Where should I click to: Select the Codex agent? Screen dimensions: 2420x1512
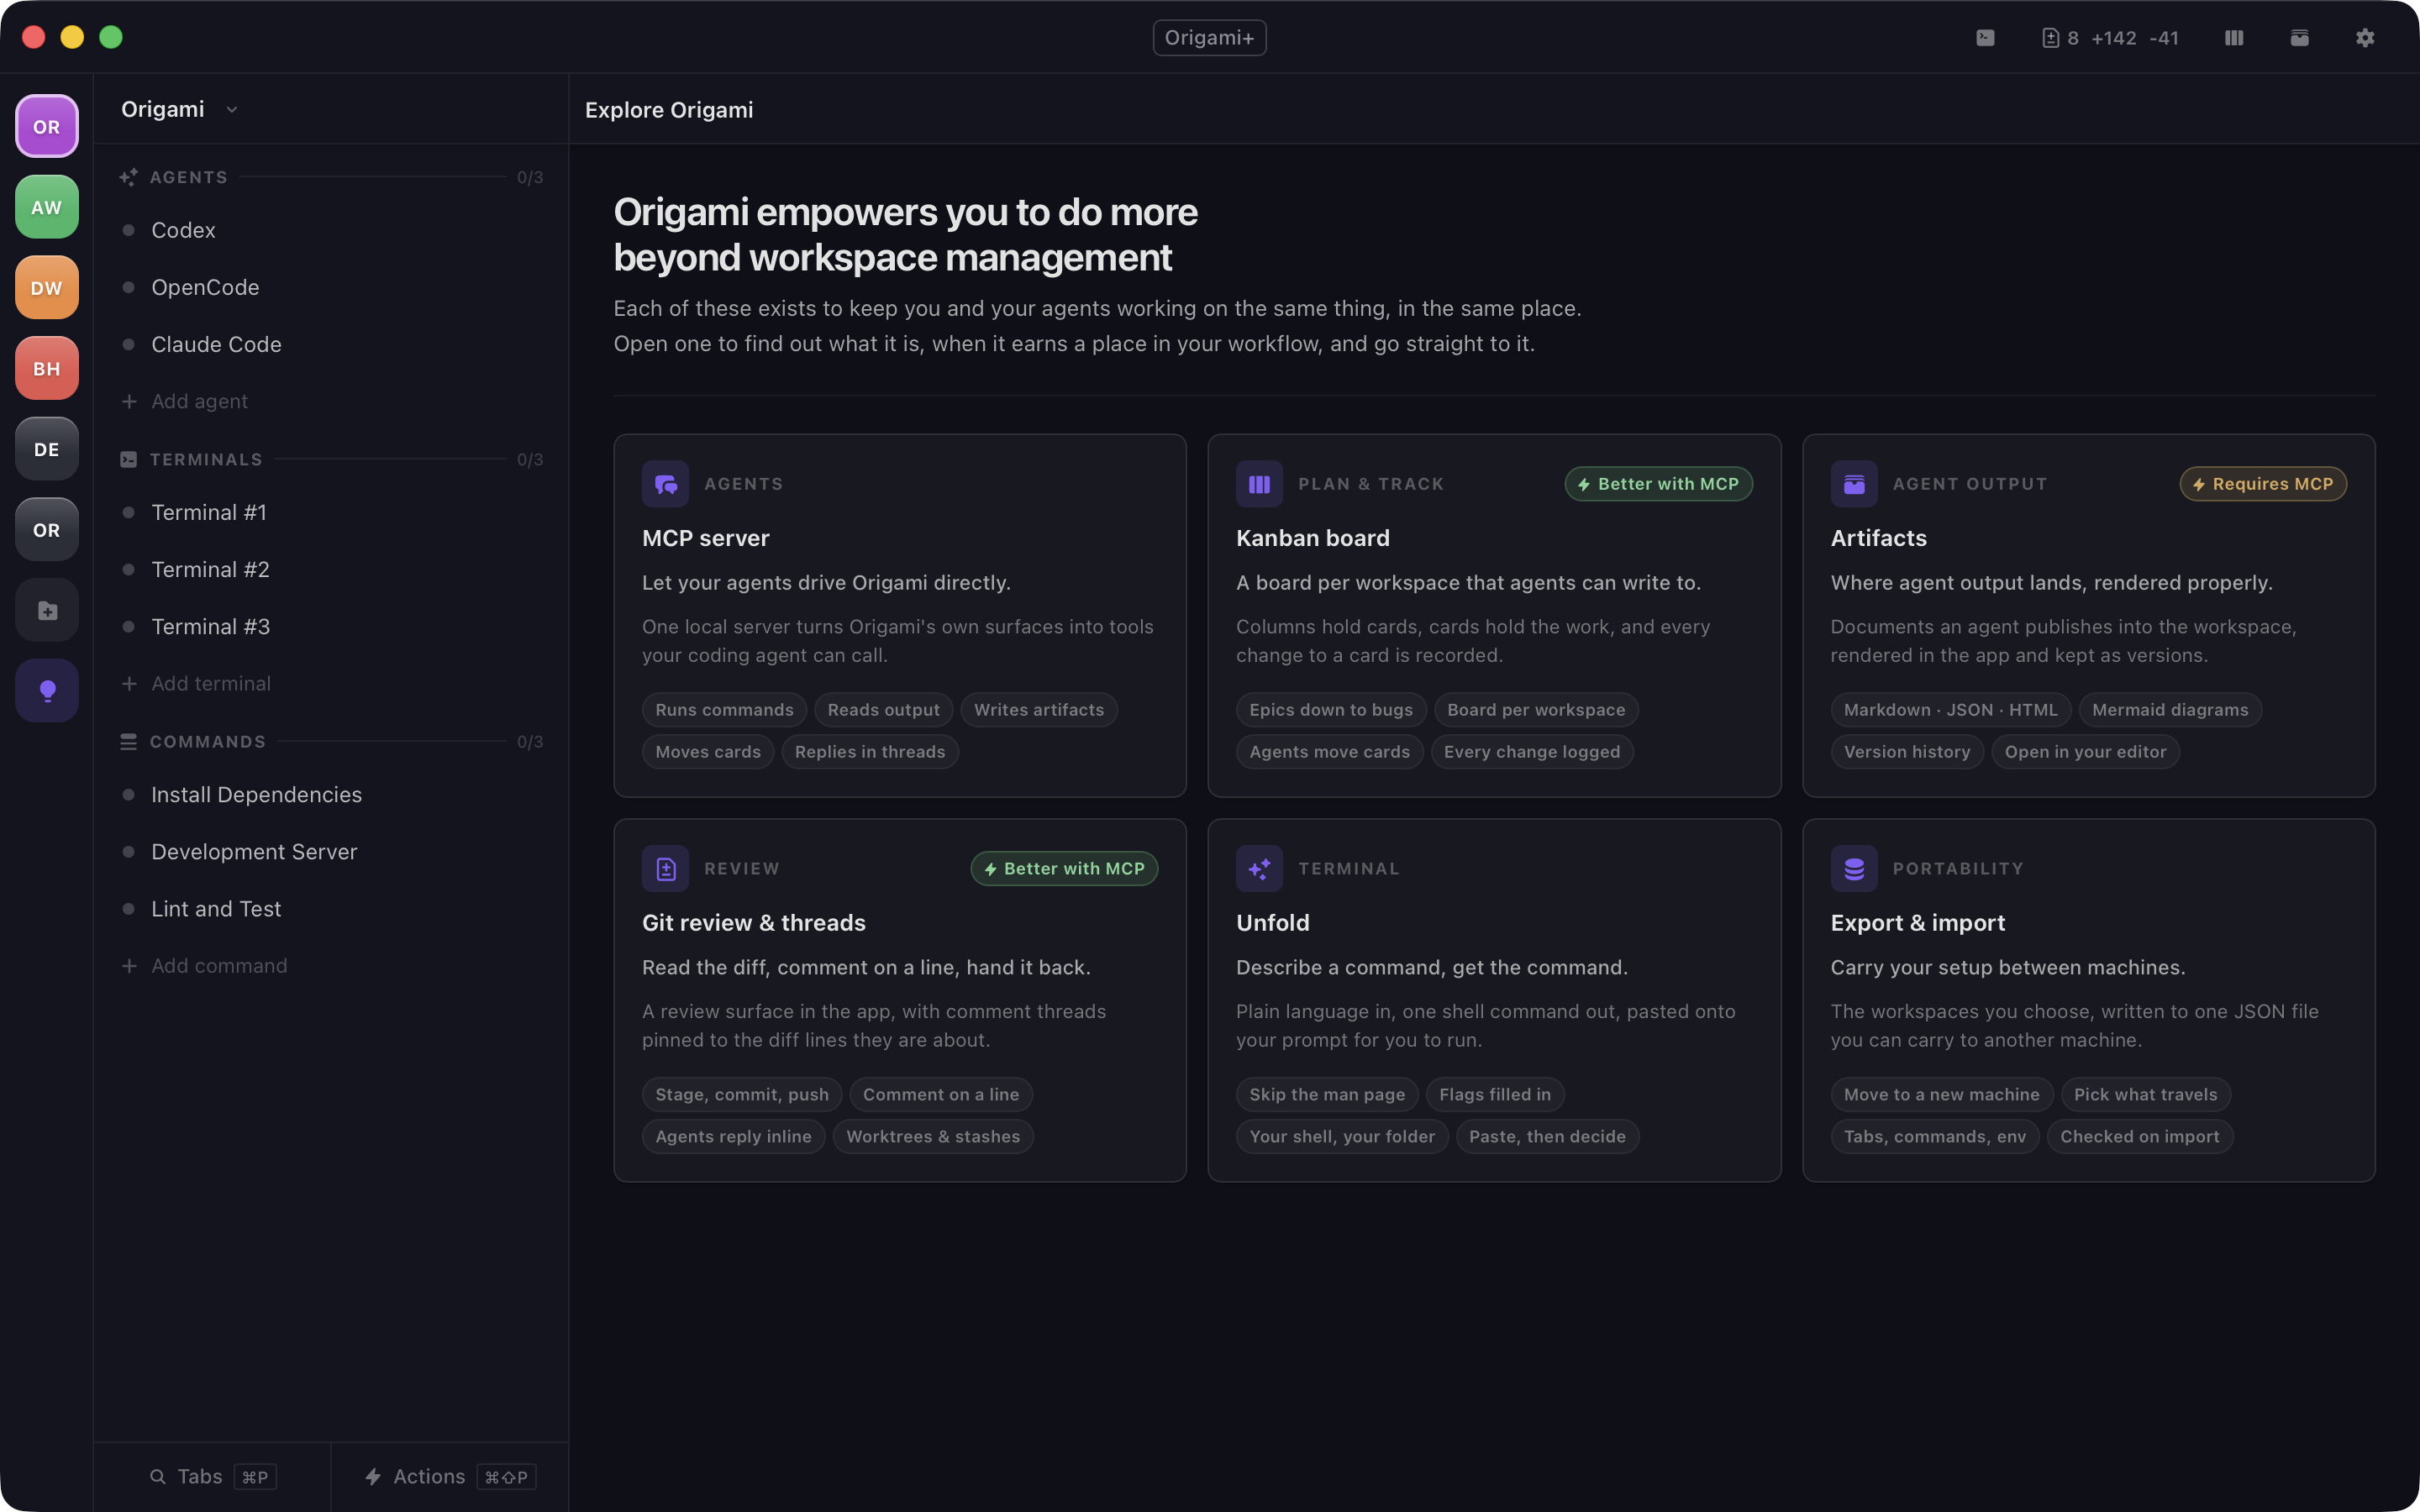click(331, 230)
